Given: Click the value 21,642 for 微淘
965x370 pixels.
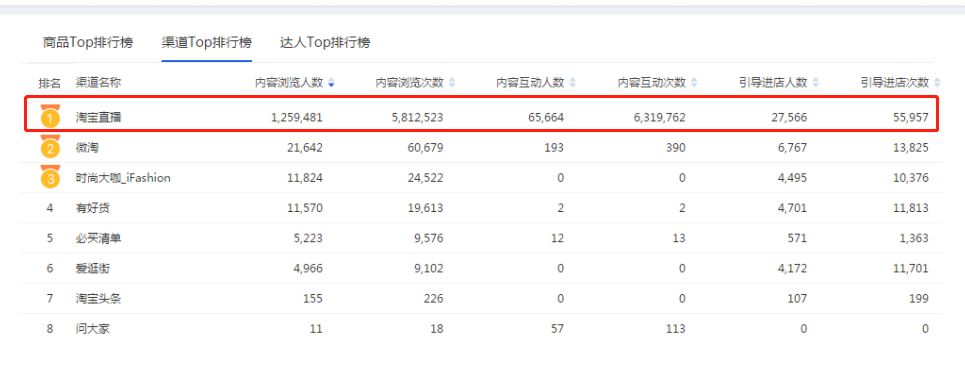Looking at the screenshot, I should (x=305, y=148).
